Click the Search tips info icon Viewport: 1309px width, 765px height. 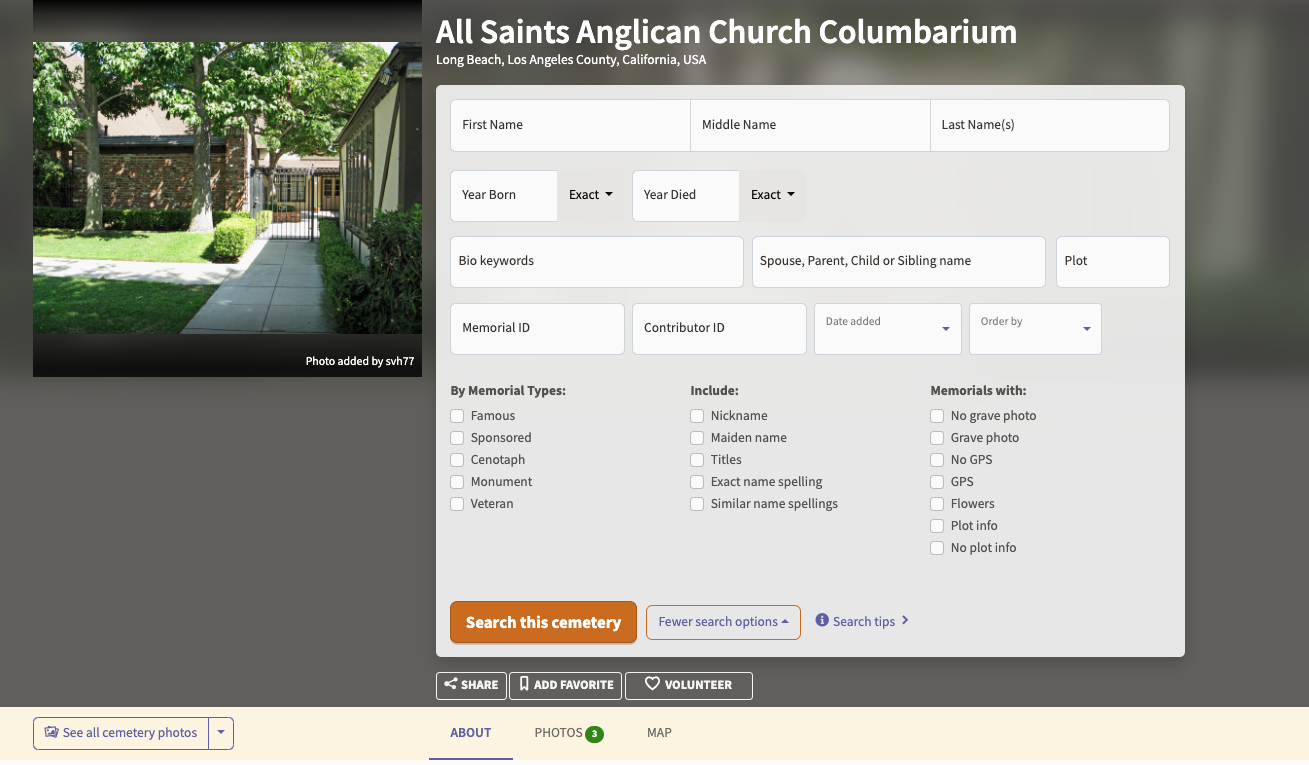pos(822,620)
